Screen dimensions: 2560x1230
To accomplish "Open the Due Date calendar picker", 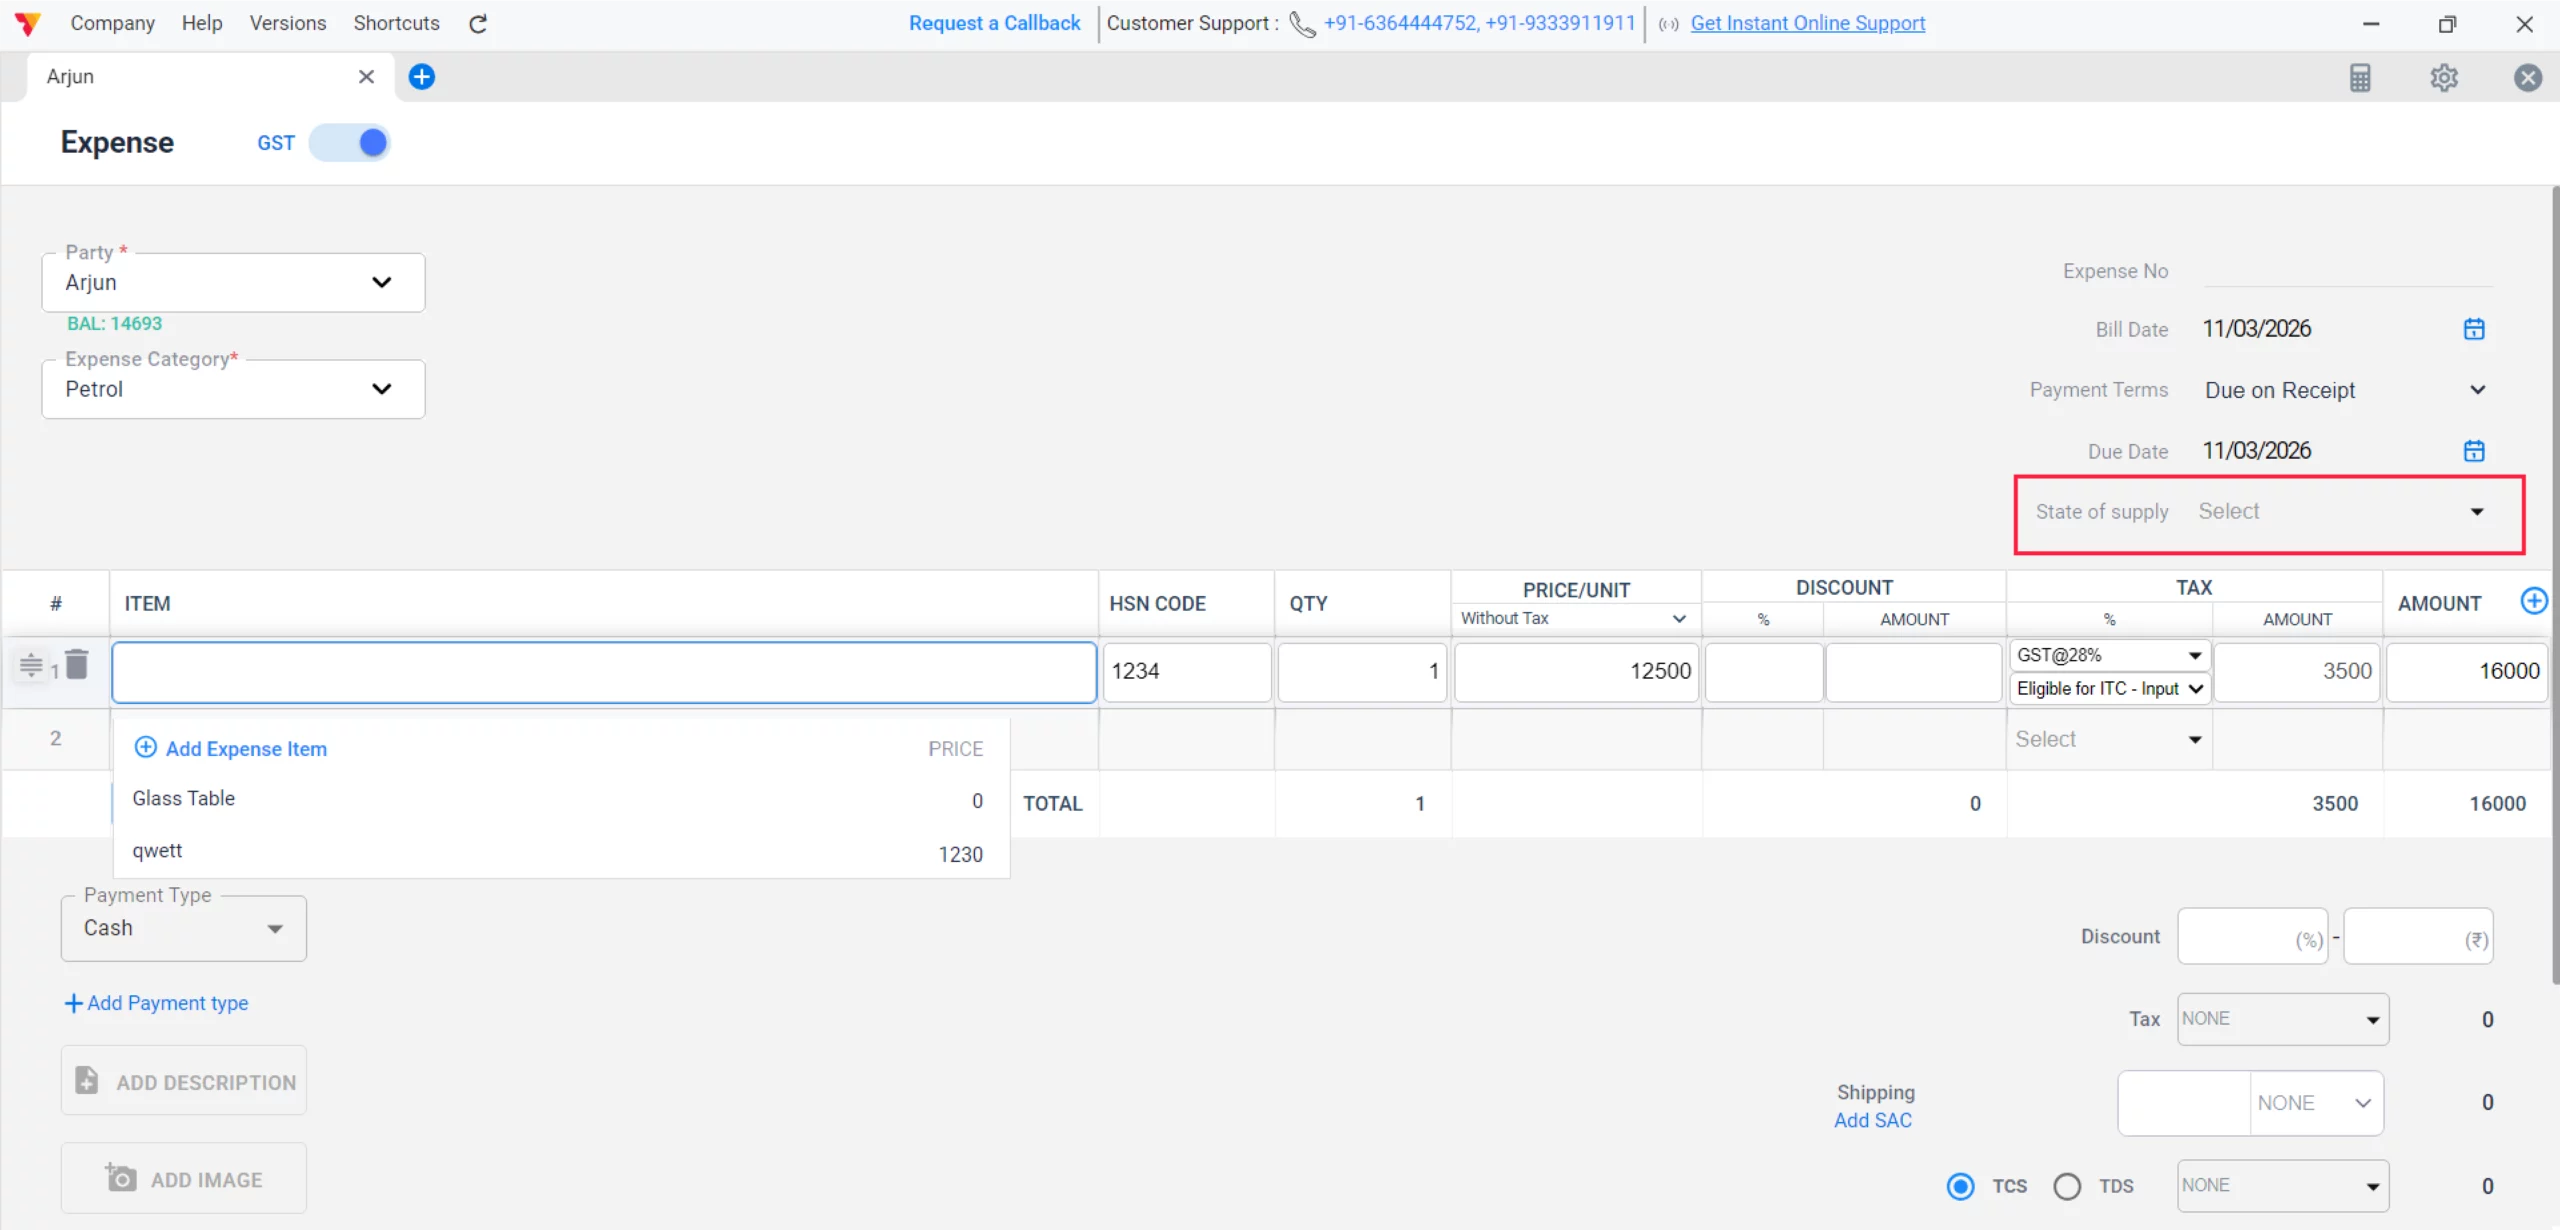I will click(2474, 450).
